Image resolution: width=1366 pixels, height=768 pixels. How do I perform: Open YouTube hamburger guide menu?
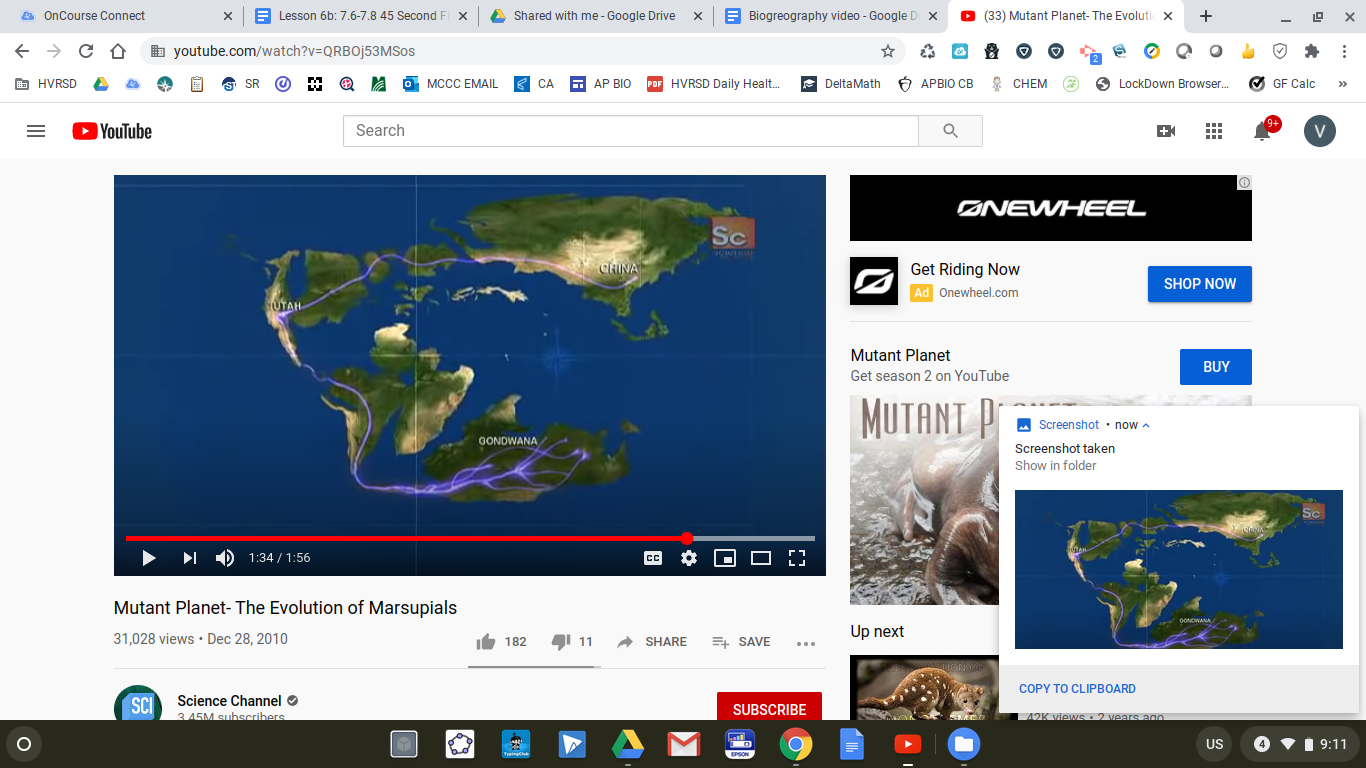(x=36, y=131)
